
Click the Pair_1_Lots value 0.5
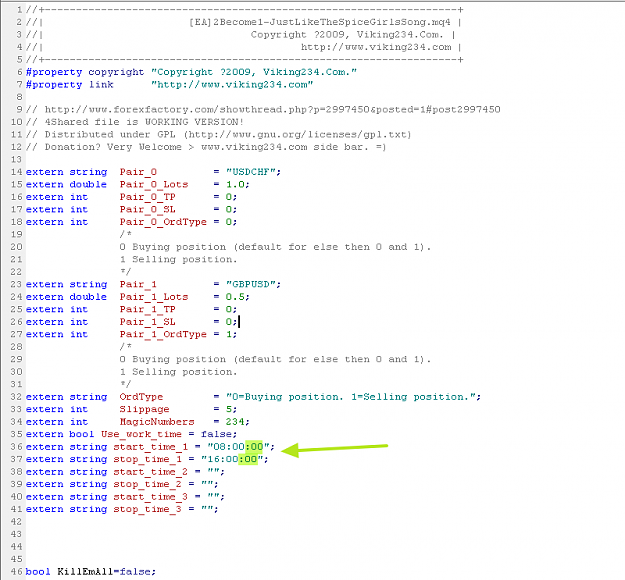235,297
